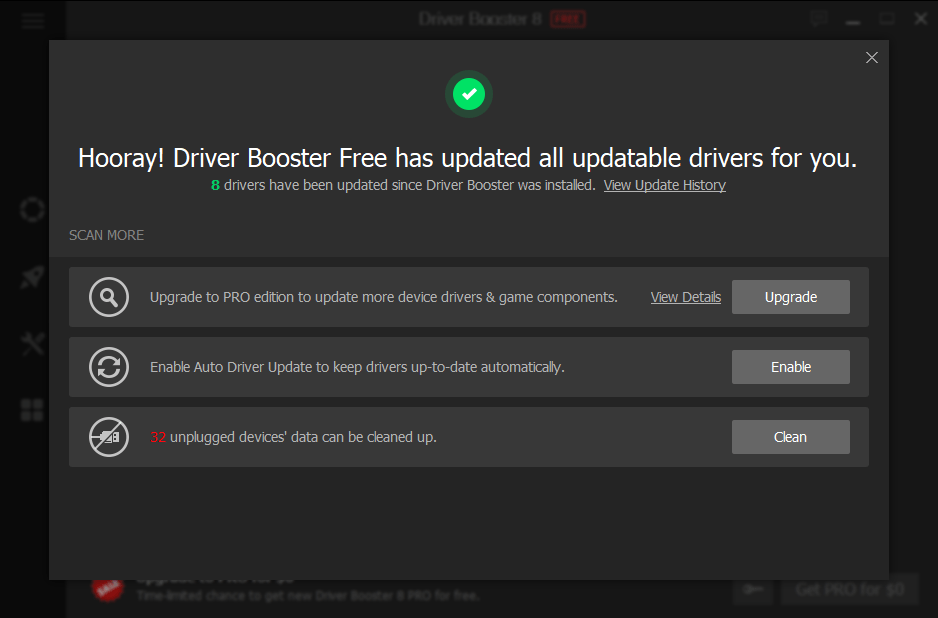
Task: Click the magnifier icon beside Upgrade text
Action: [x=109, y=296]
